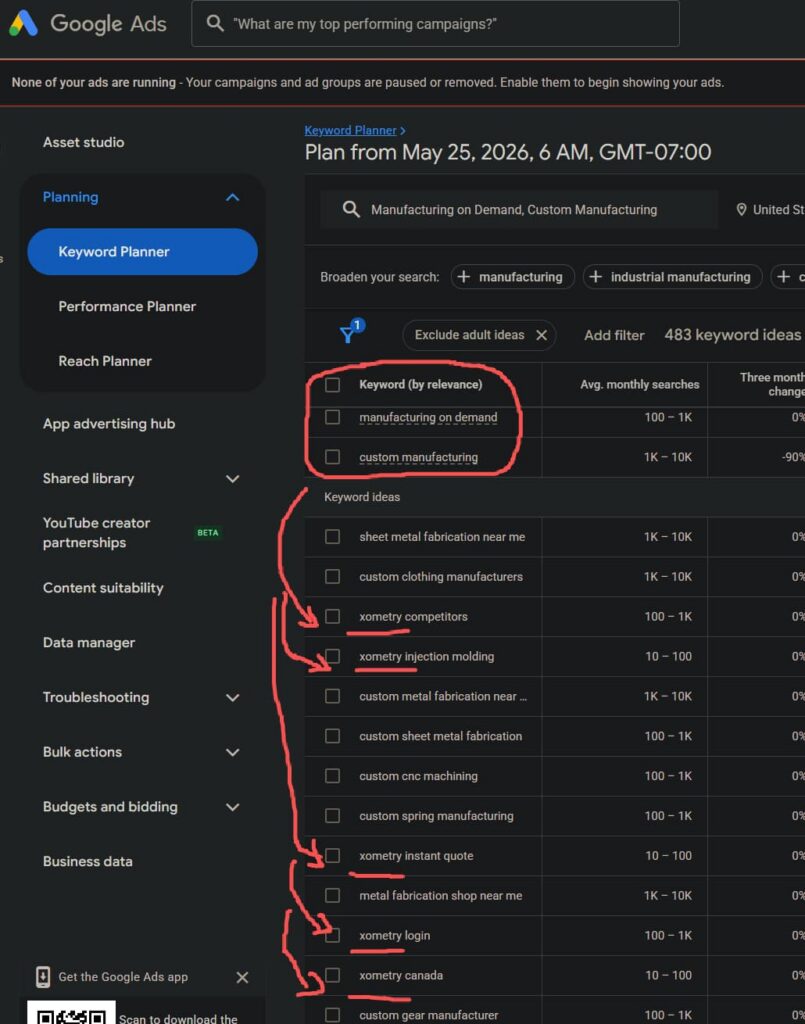
Task: Check the xometry injection molding row
Action: [x=332, y=656]
